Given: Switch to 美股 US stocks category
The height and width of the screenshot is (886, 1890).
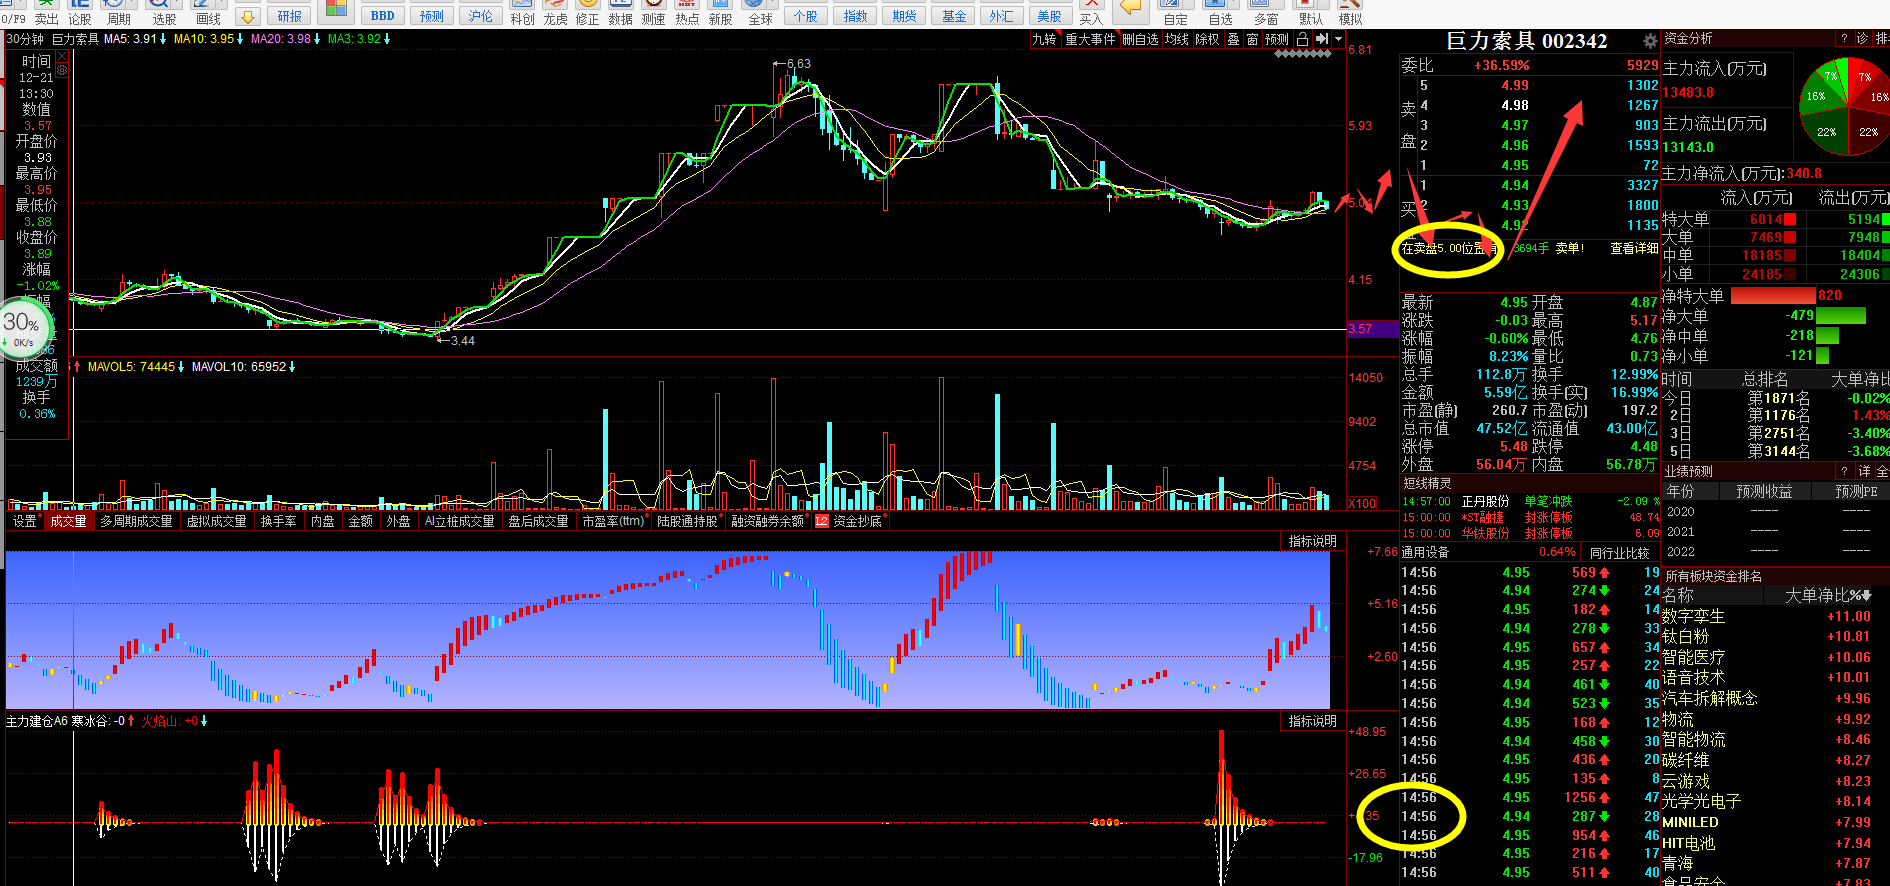Looking at the screenshot, I should (x=1049, y=16).
